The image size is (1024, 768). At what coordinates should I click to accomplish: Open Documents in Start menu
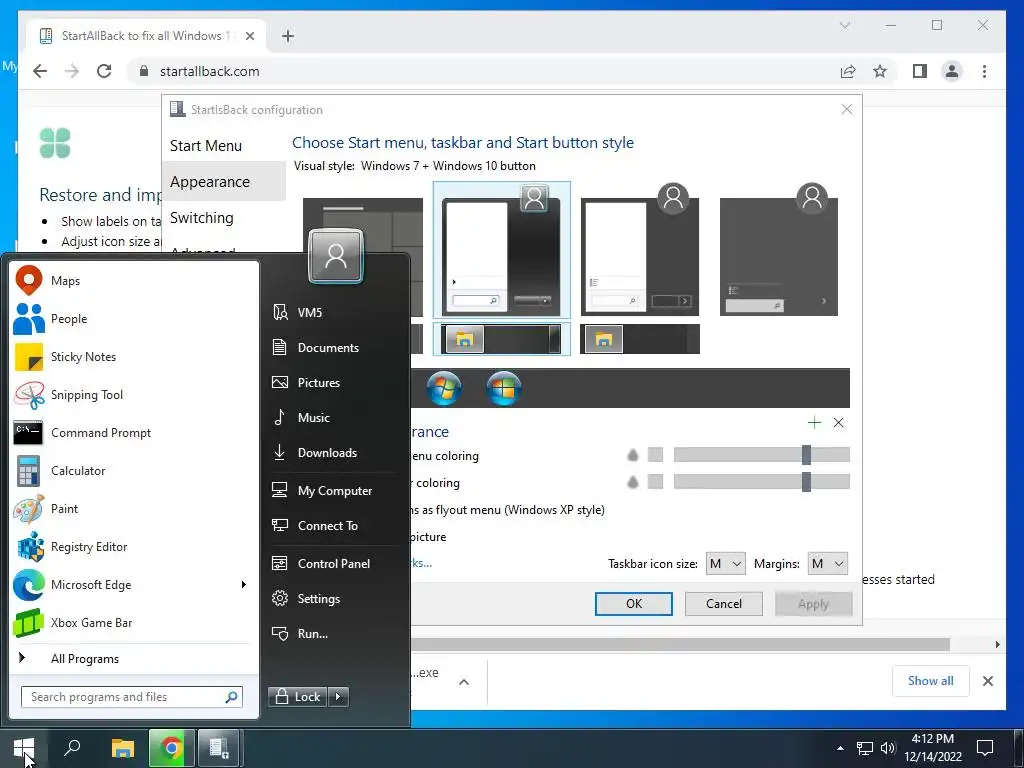point(334,347)
